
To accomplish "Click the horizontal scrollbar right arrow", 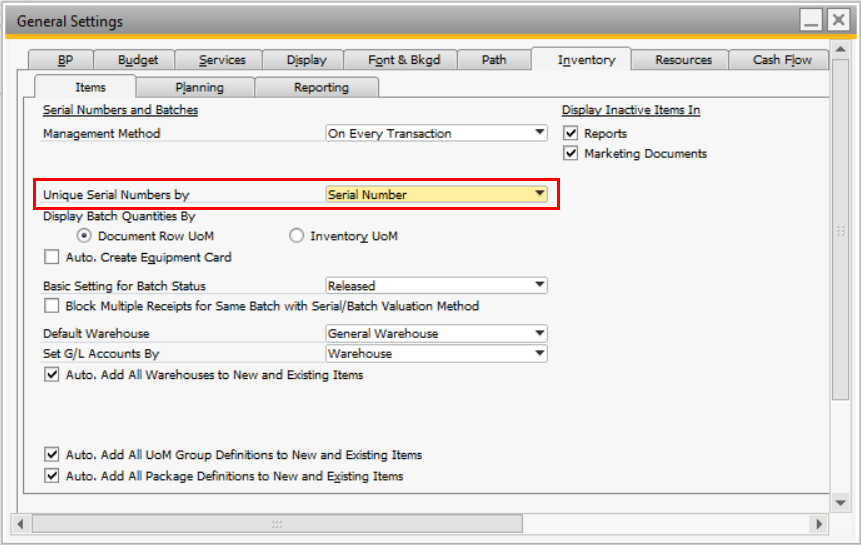I will pos(820,524).
